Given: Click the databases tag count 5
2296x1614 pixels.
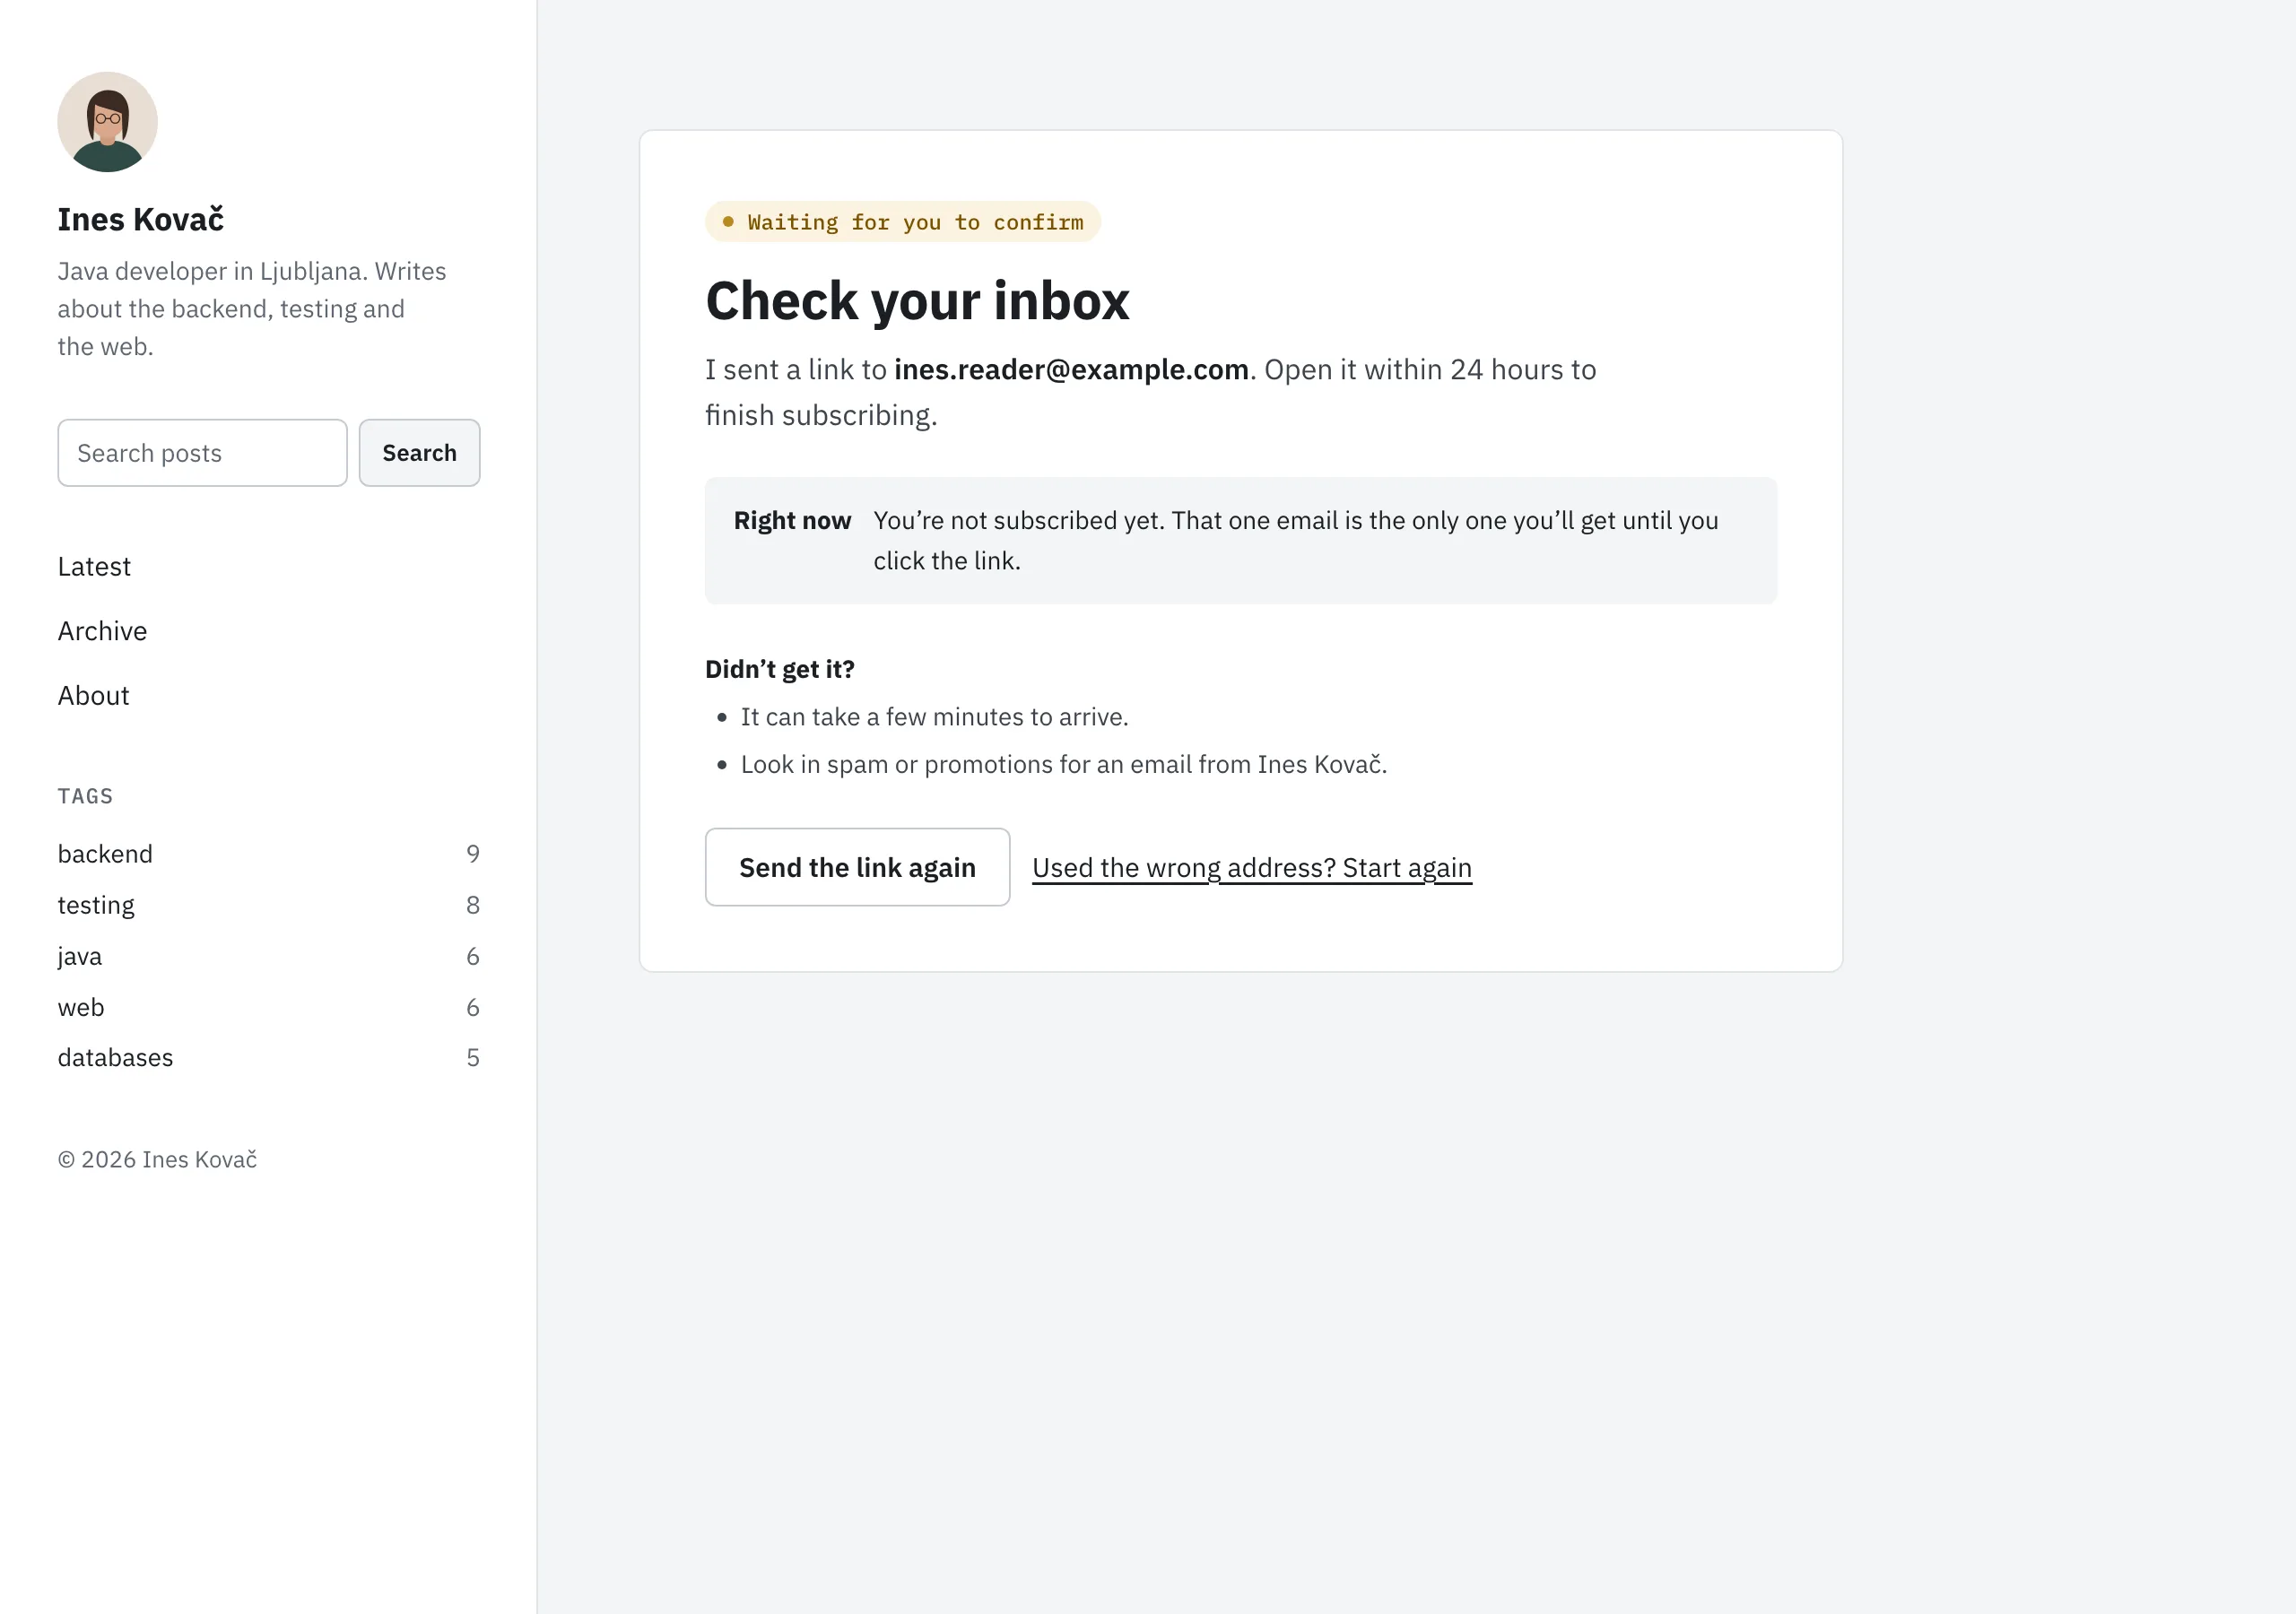Looking at the screenshot, I should (x=473, y=1058).
